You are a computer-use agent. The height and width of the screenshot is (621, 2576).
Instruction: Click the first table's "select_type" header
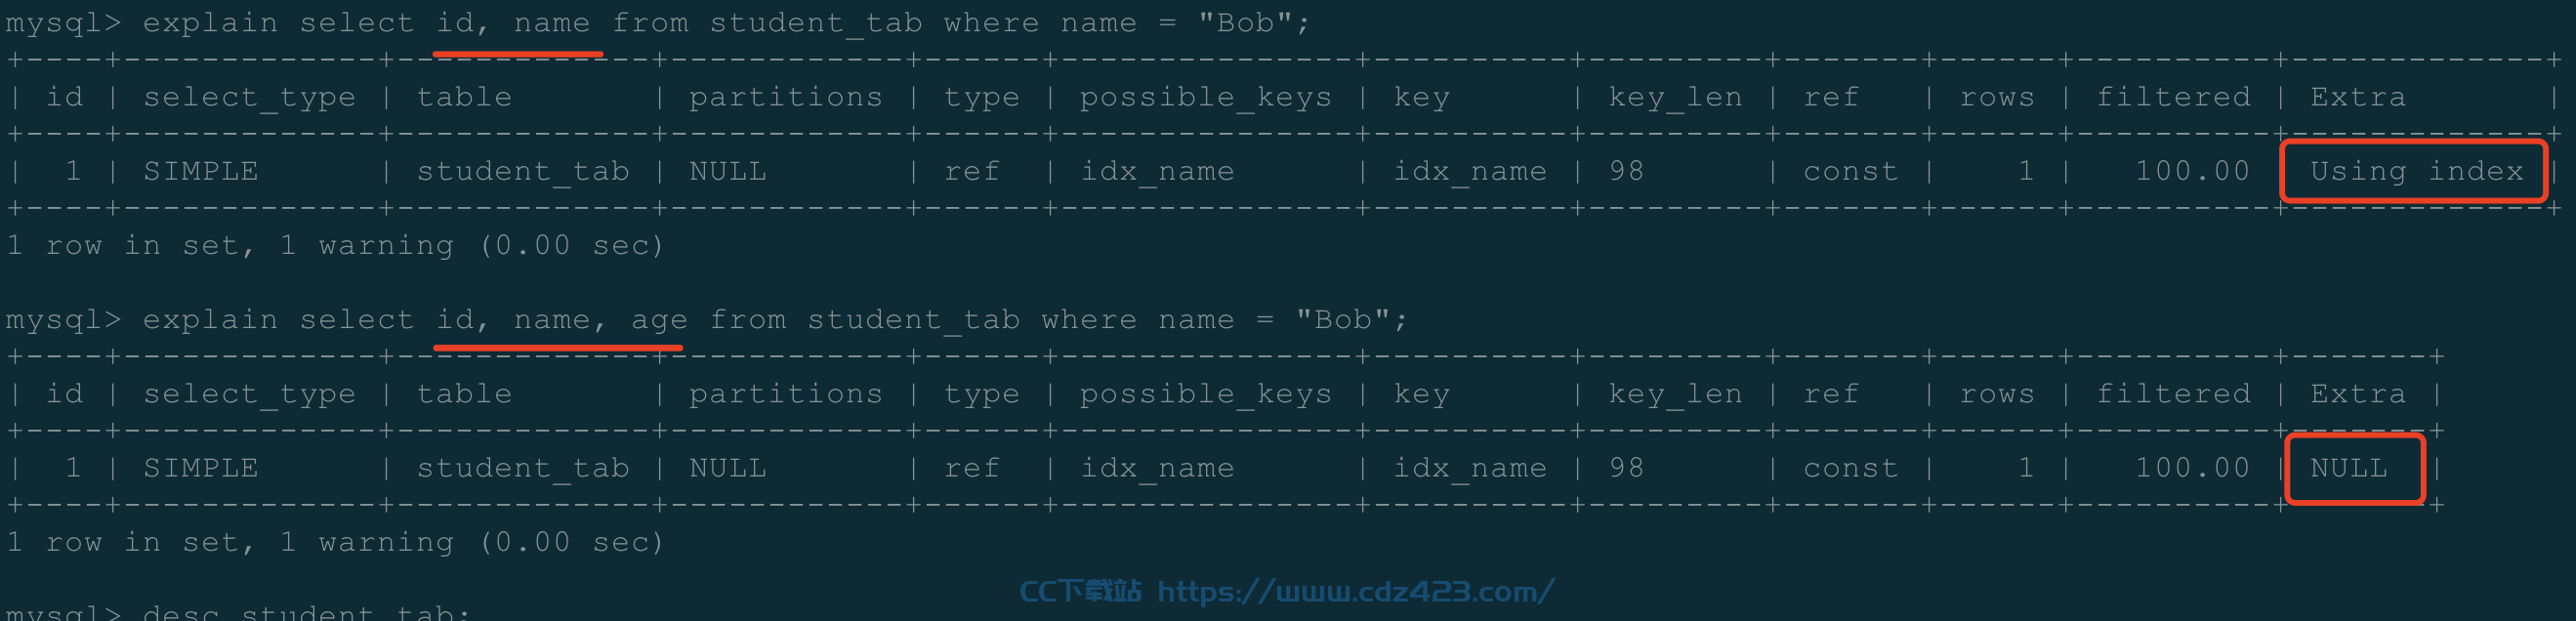(249, 98)
